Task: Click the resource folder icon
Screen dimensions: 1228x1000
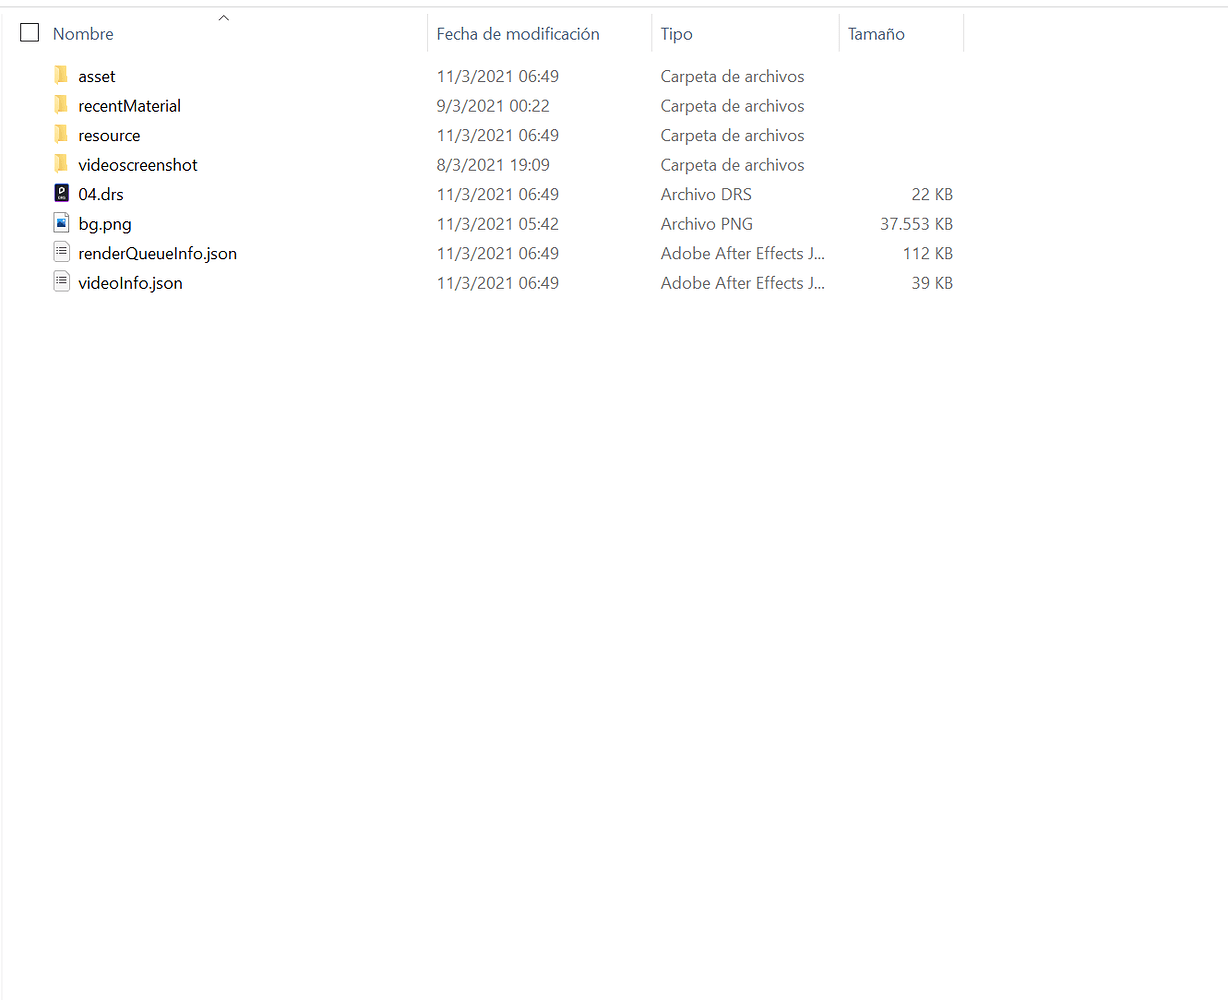Action: pyautogui.click(x=61, y=135)
